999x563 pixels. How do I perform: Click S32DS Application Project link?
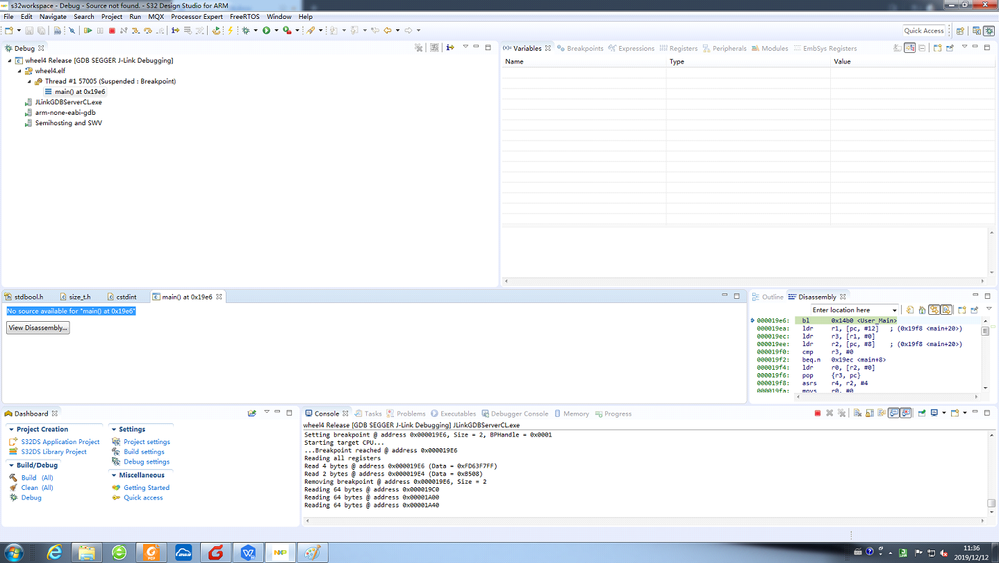click(61, 441)
